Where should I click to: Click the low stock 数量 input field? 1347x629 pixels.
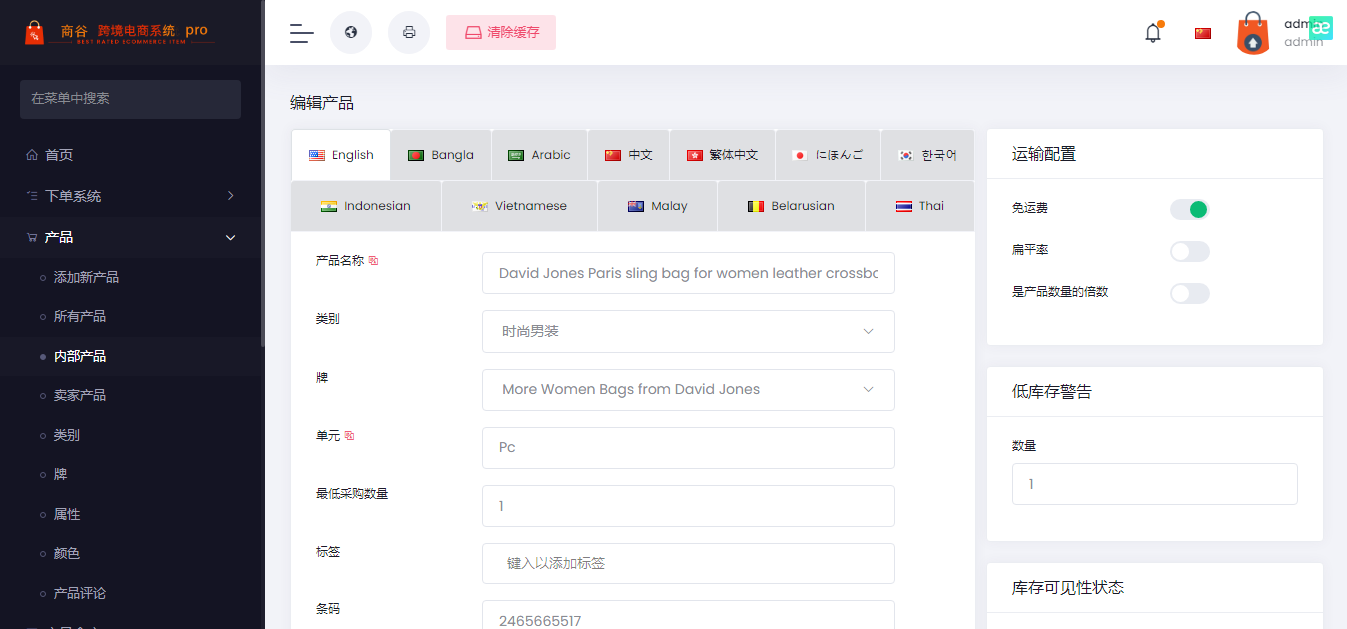pyautogui.click(x=1155, y=484)
